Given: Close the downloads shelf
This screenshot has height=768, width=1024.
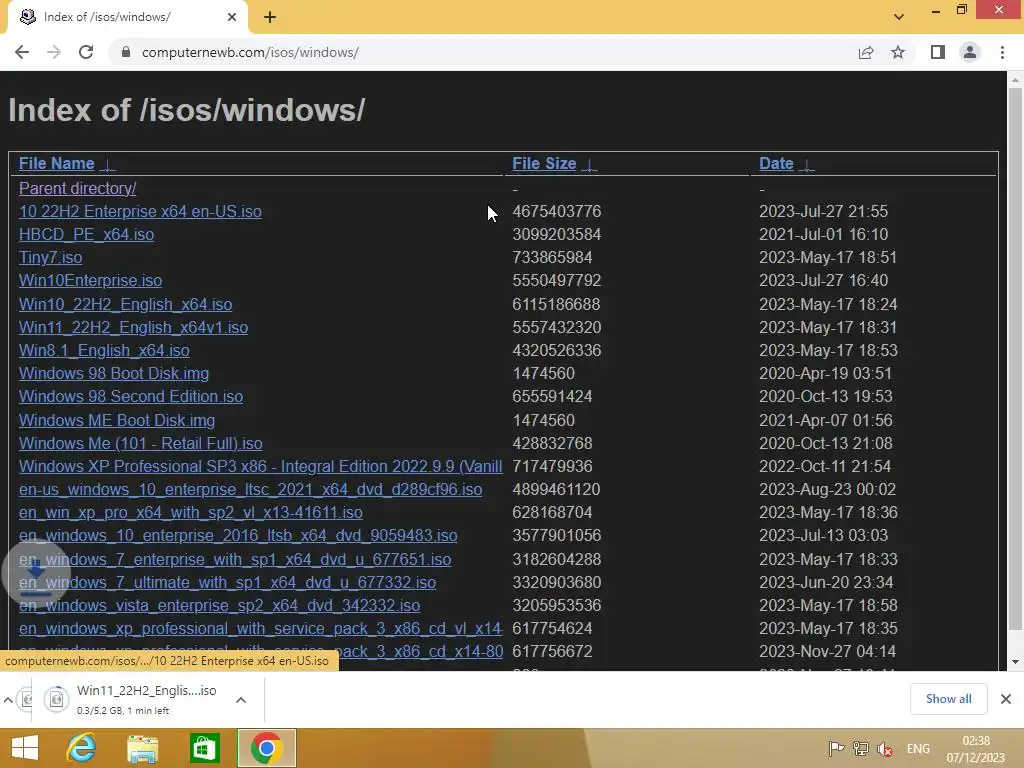Looking at the screenshot, I should [1006, 699].
